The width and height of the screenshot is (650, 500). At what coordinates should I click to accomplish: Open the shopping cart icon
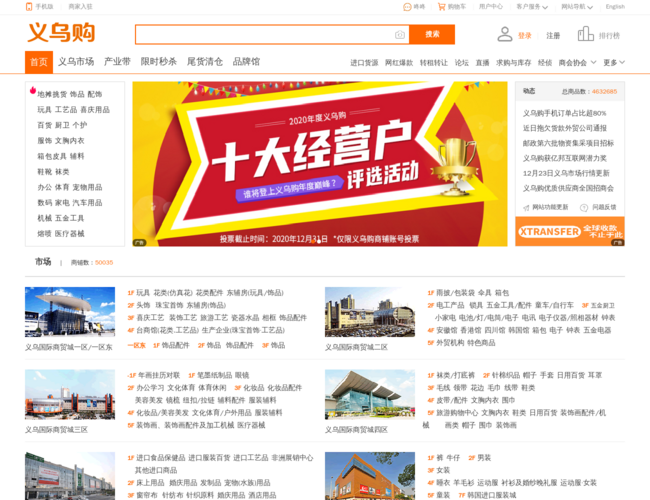441,7
